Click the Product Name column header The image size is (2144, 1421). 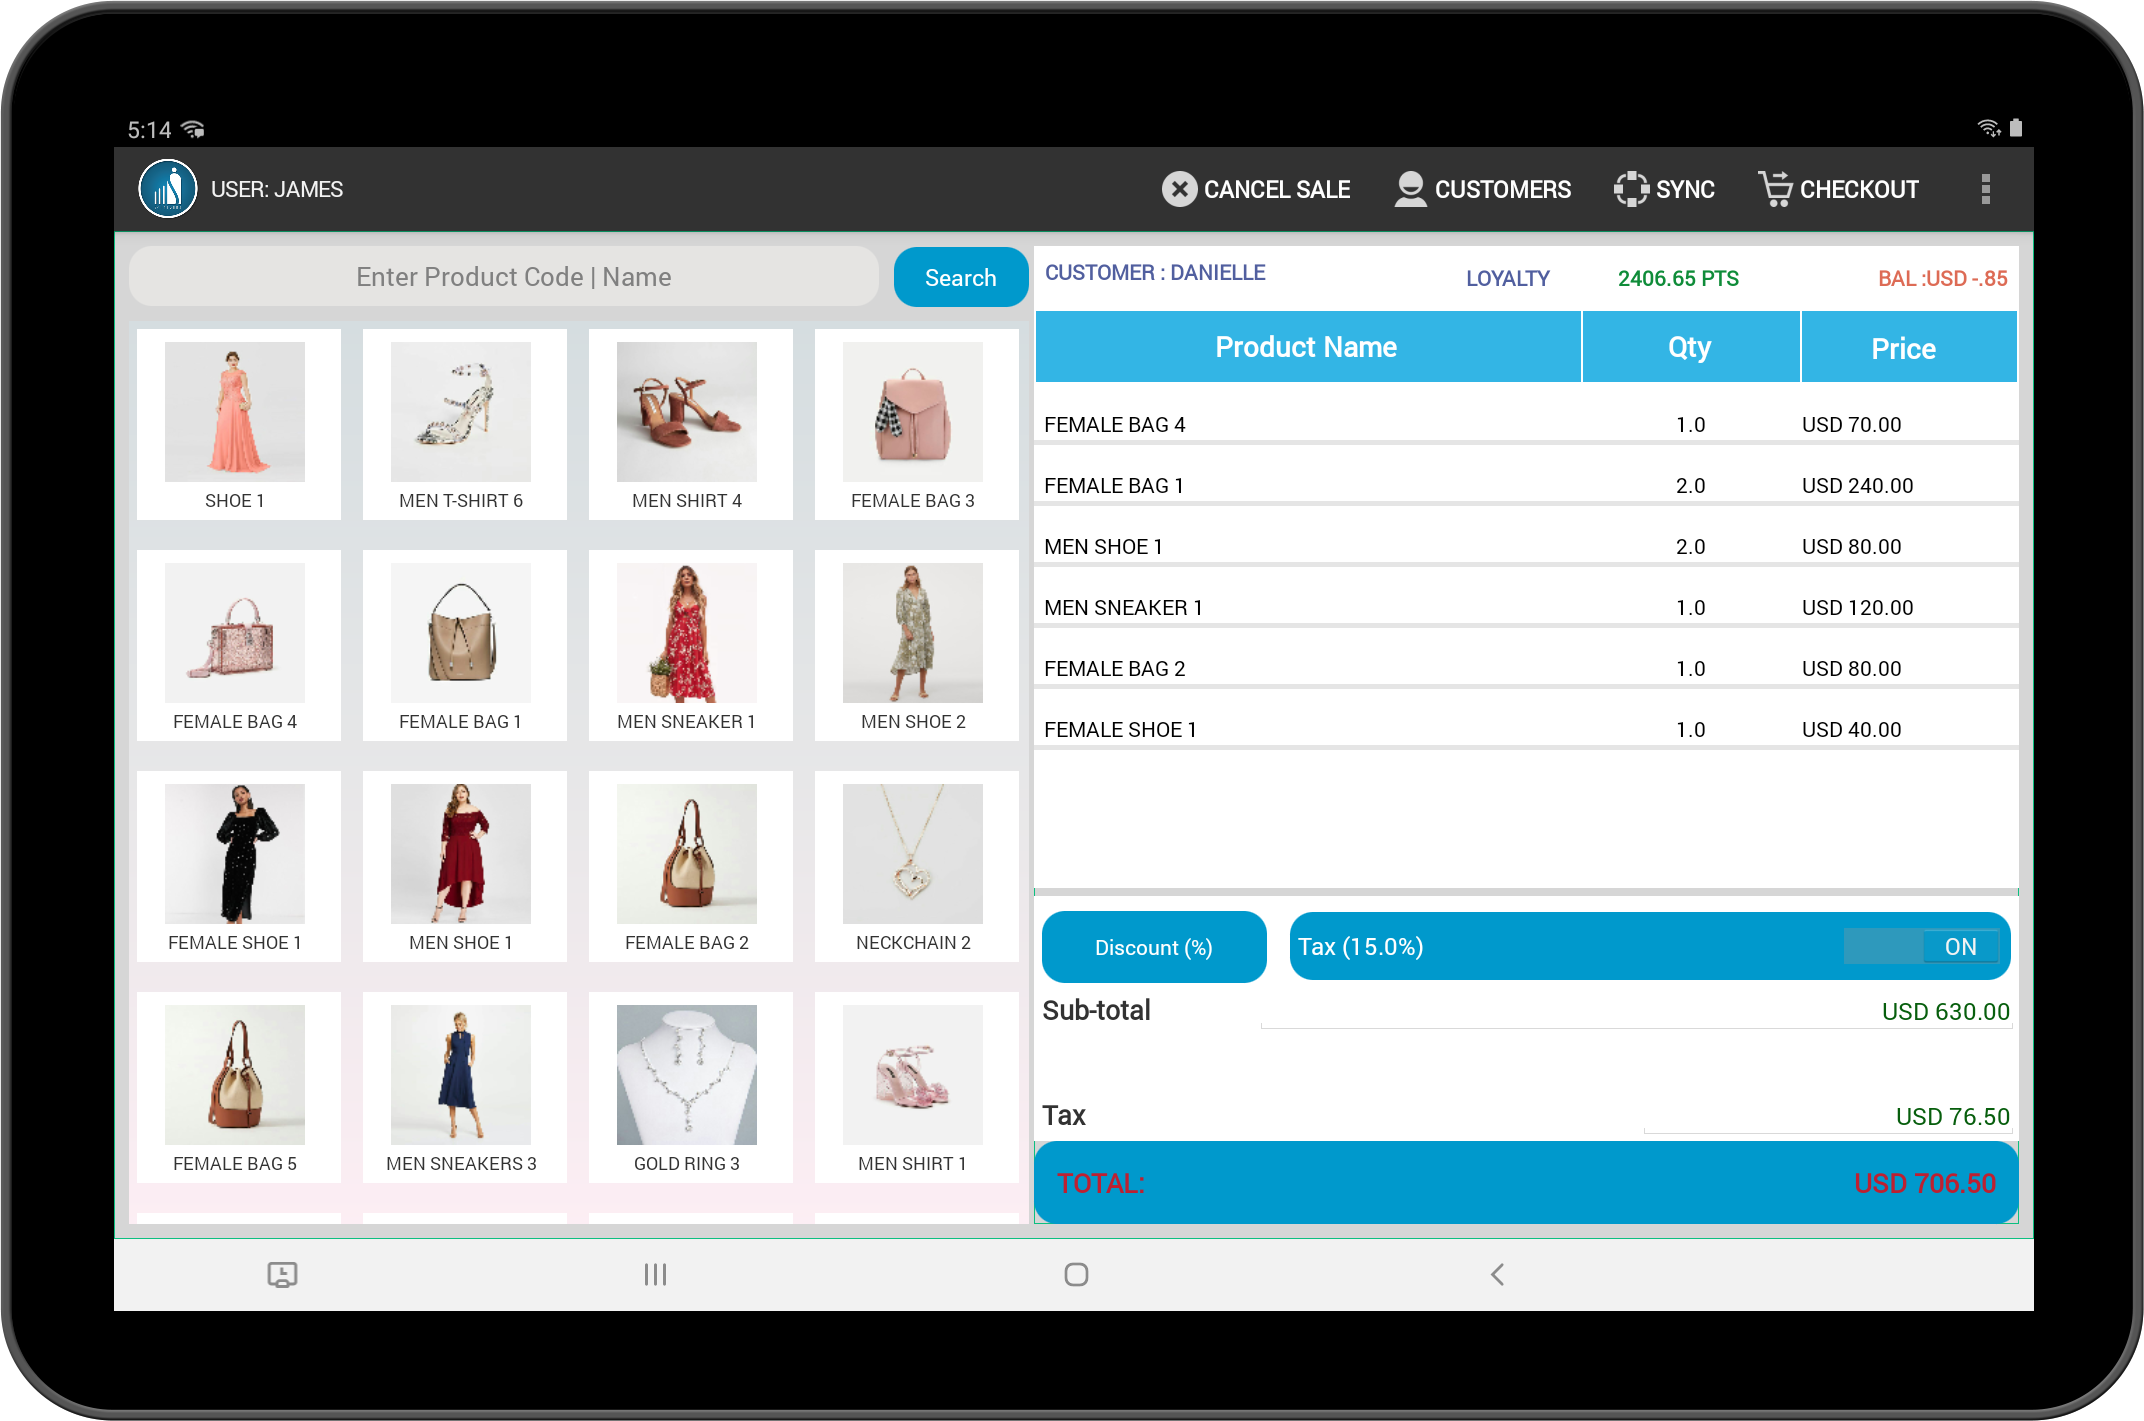(x=1307, y=347)
